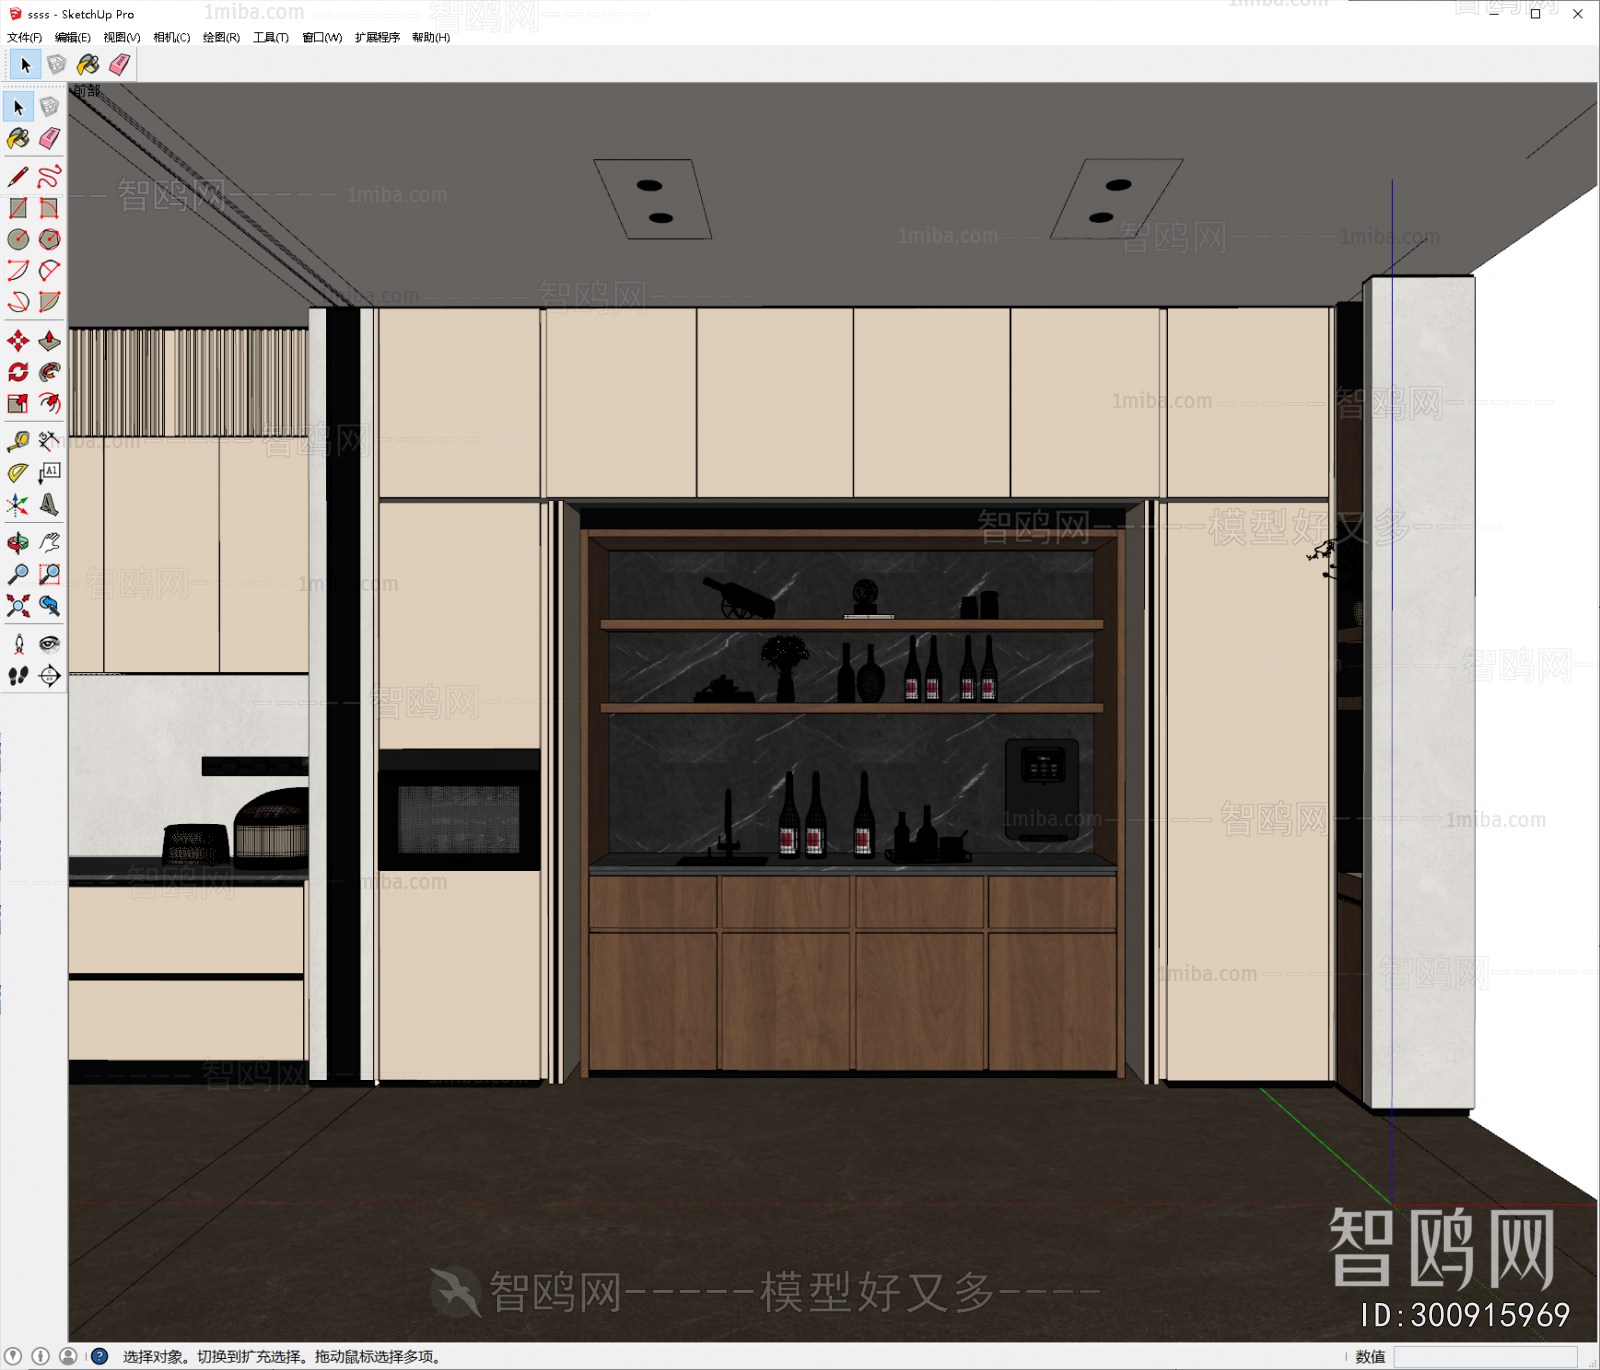Viewport: 1600px width, 1370px height.
Task: Choose the 3D Text tool
Action: tap(49, 470)
